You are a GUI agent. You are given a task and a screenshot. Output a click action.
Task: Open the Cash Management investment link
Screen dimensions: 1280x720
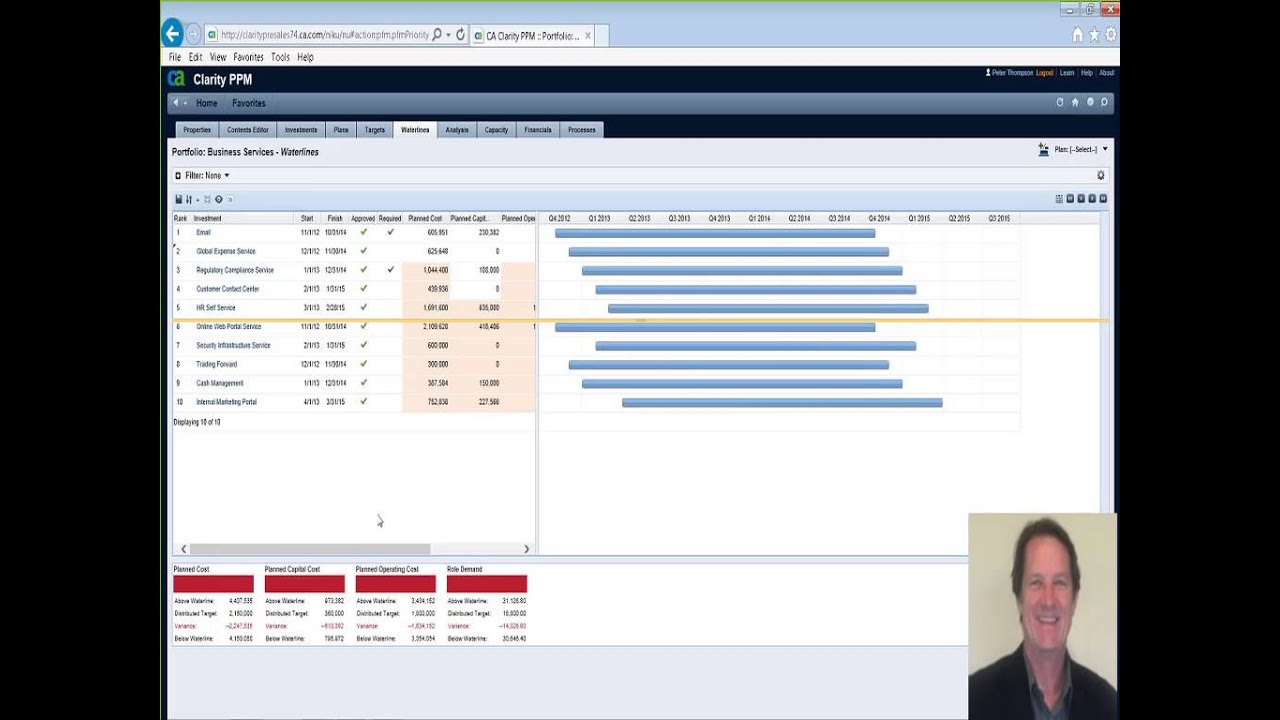coord(218,383)
